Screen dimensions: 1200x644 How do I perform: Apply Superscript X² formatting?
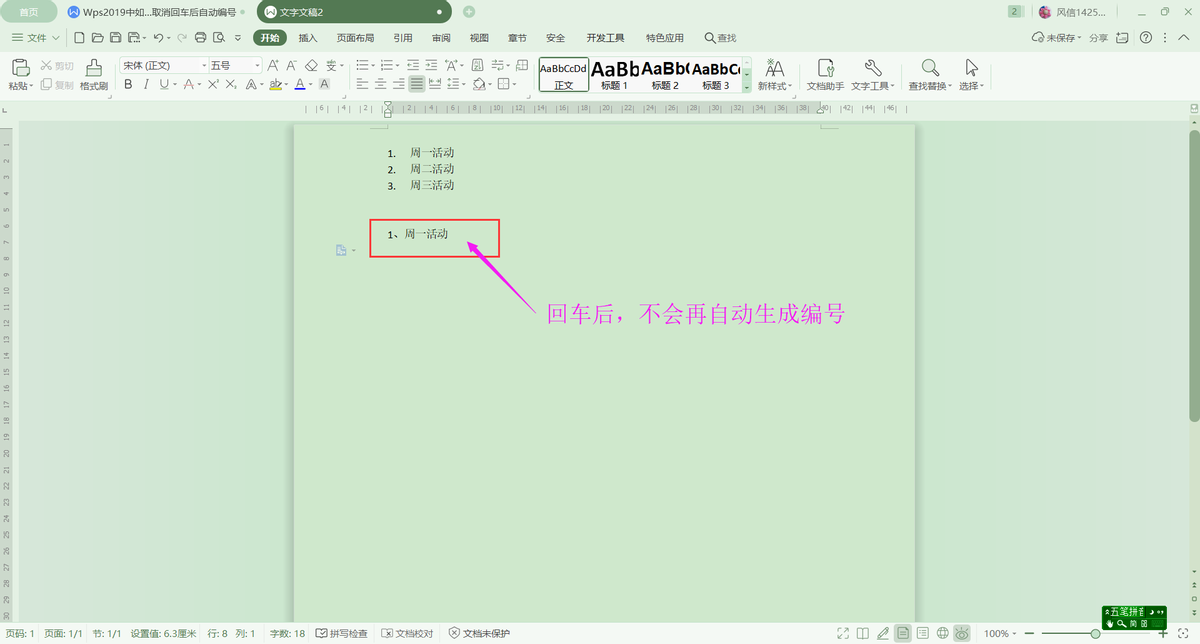click(213, 85)
